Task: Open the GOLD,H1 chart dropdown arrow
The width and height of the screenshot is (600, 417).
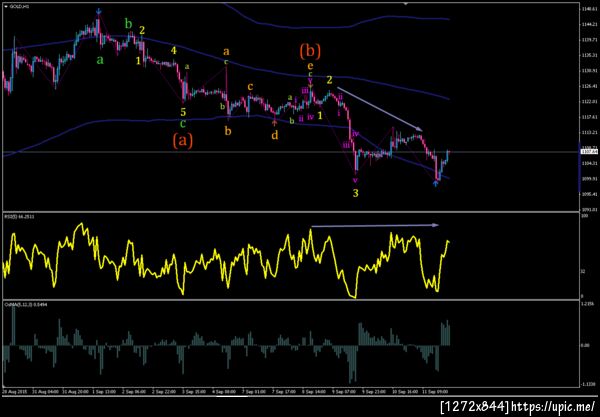Action: [5, 7]
